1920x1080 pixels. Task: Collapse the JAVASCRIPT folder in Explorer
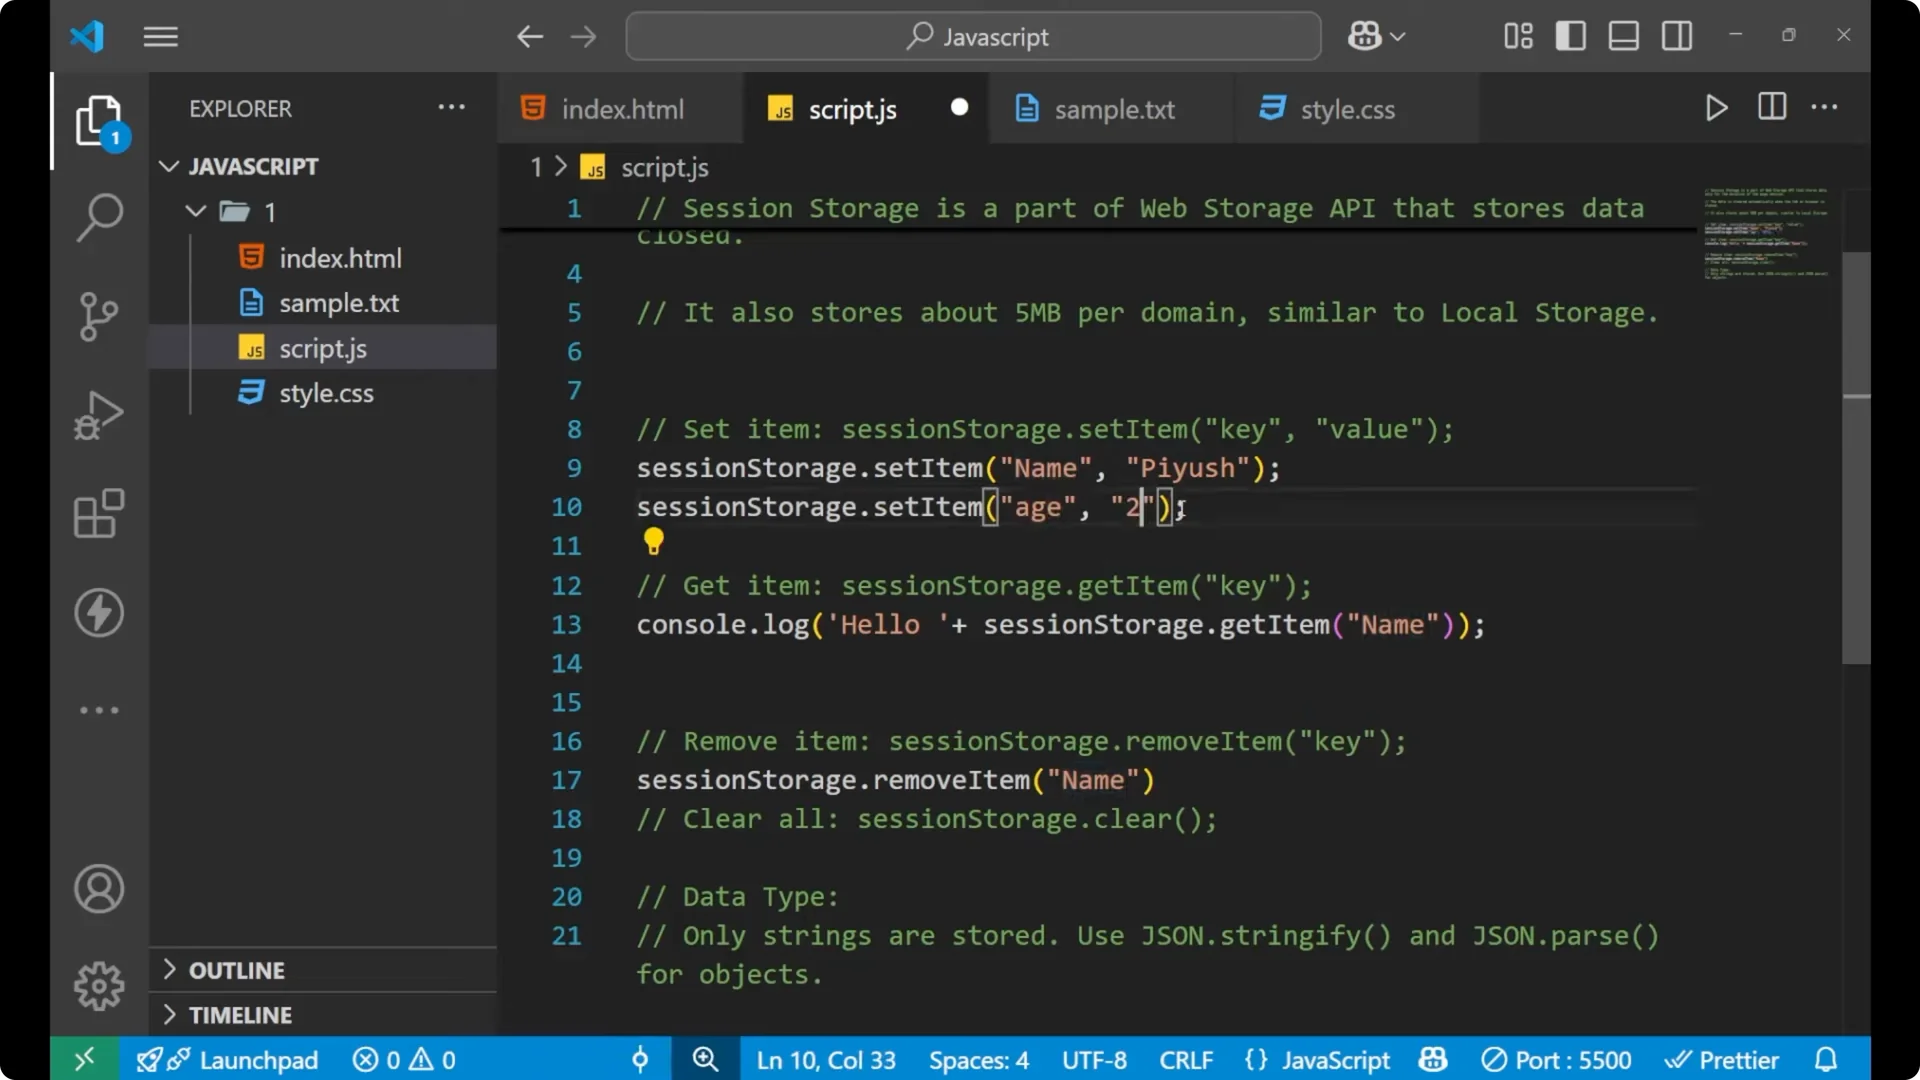[168, 166]
